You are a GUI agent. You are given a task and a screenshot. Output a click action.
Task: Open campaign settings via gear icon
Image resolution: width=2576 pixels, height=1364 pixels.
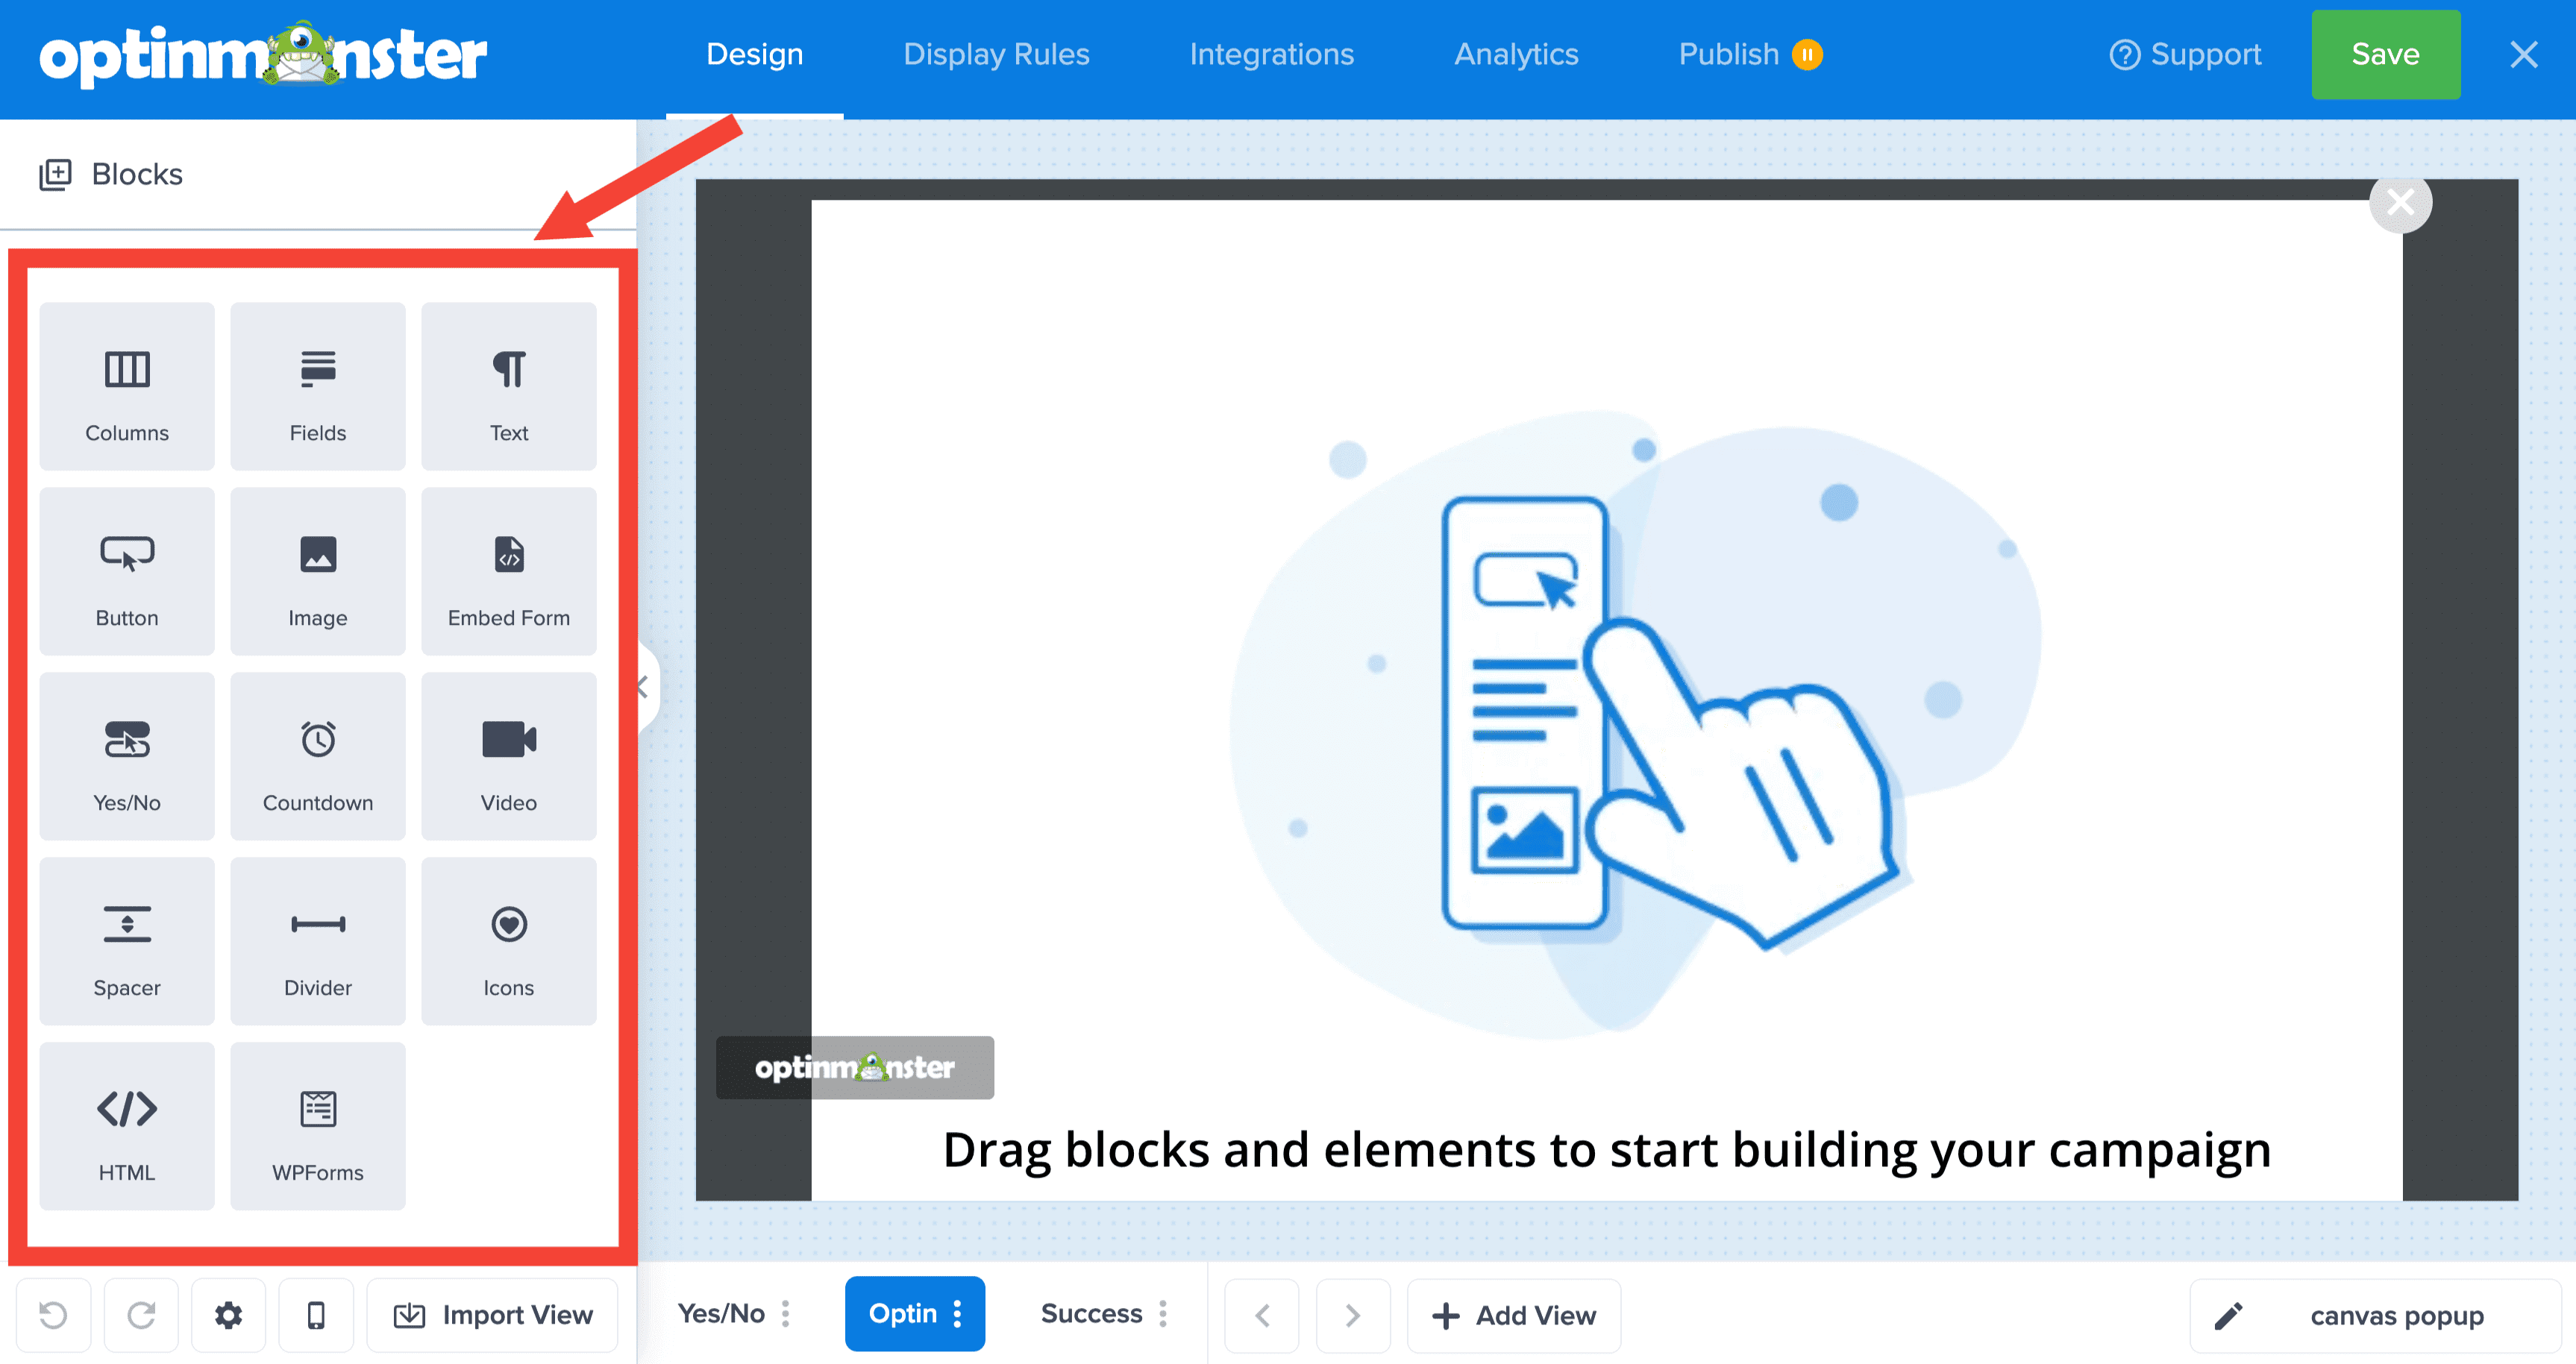(x=228, y=1315)
